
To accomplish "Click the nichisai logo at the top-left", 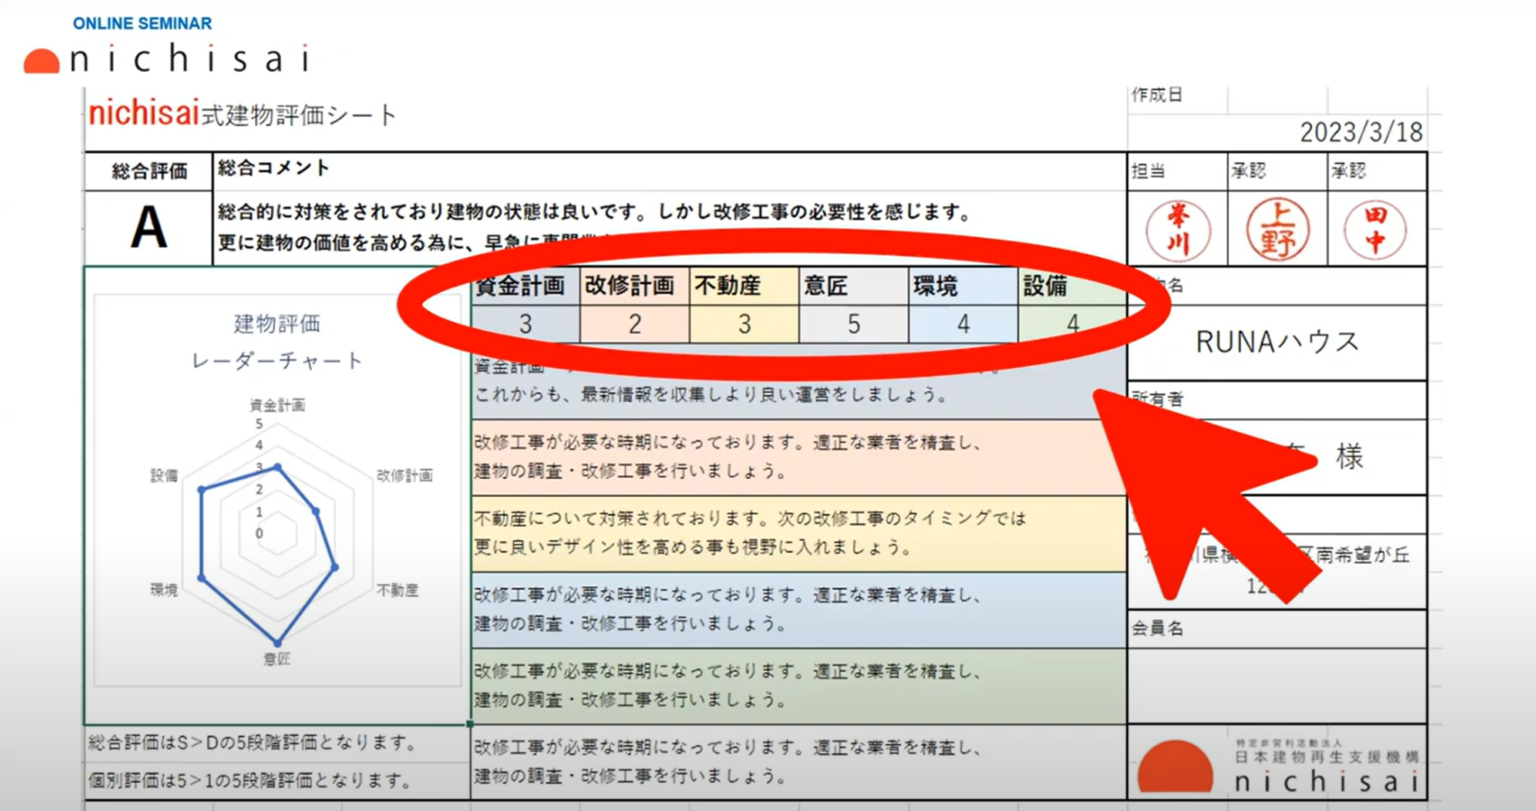I will tap(167, 59).
